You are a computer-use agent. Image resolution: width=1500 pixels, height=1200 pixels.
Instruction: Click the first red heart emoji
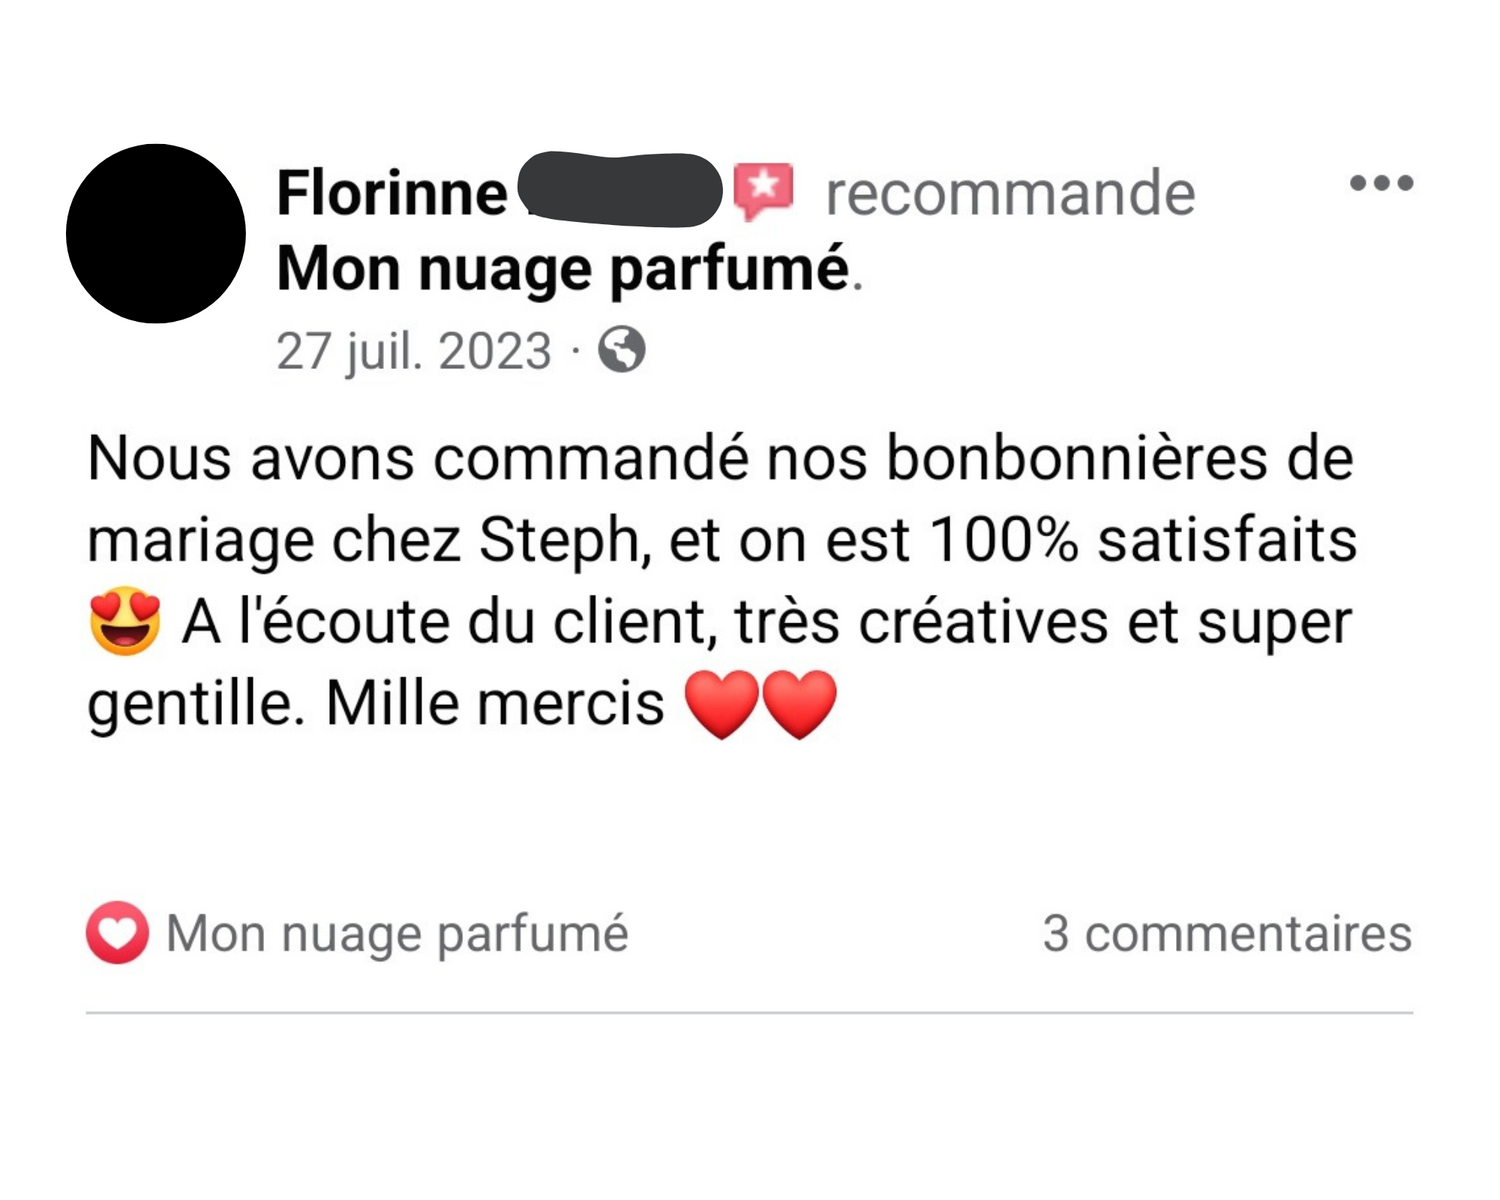[722, 703]
